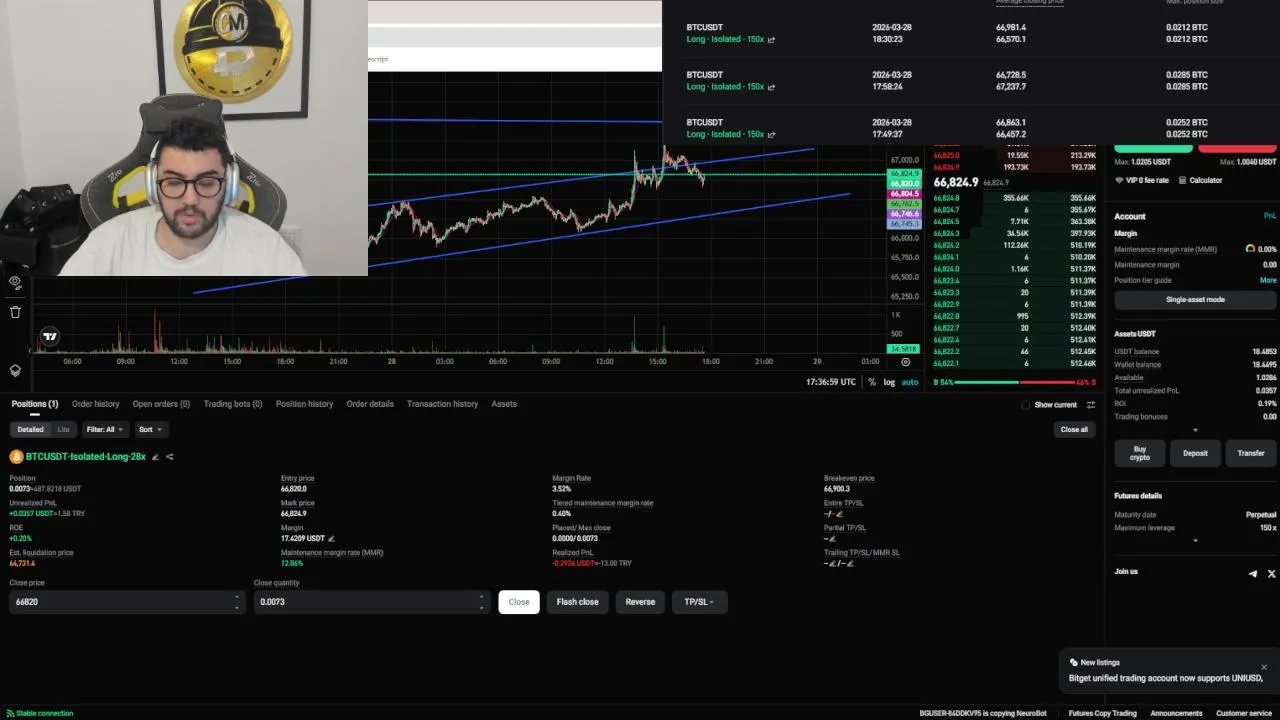
Task: Open the chart object tree layers icon
Action: coord(15,370)
